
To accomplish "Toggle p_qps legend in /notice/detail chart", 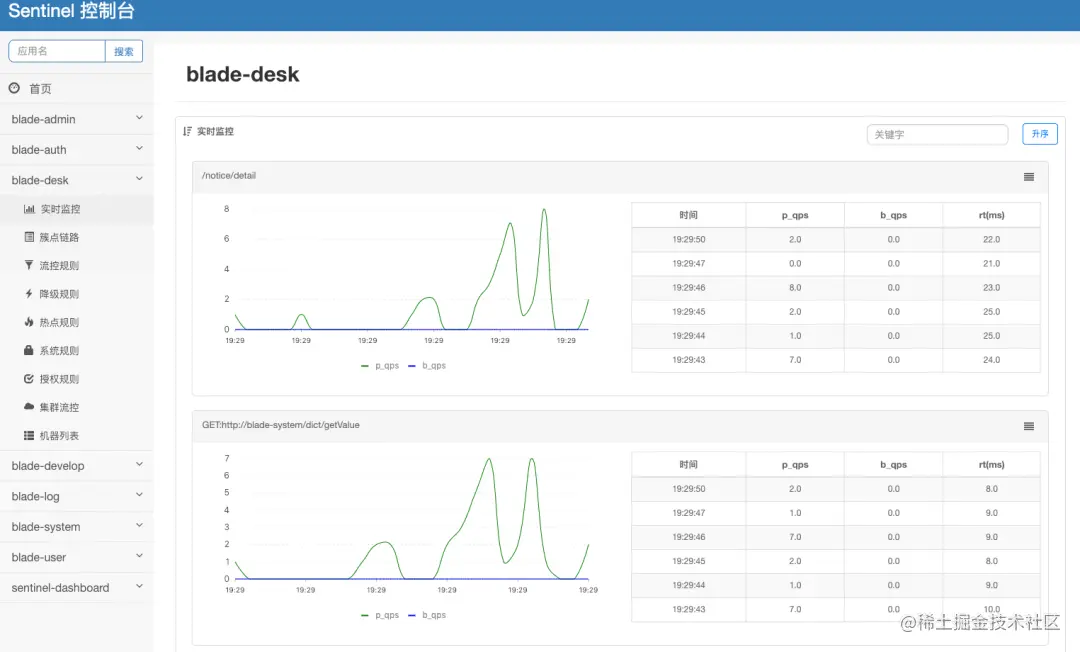I will [x=380, y=366].
